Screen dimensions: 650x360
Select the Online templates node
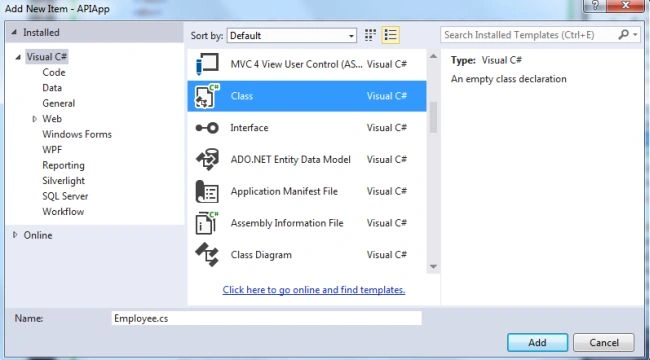pyautogui.click(x=38, y=235)
